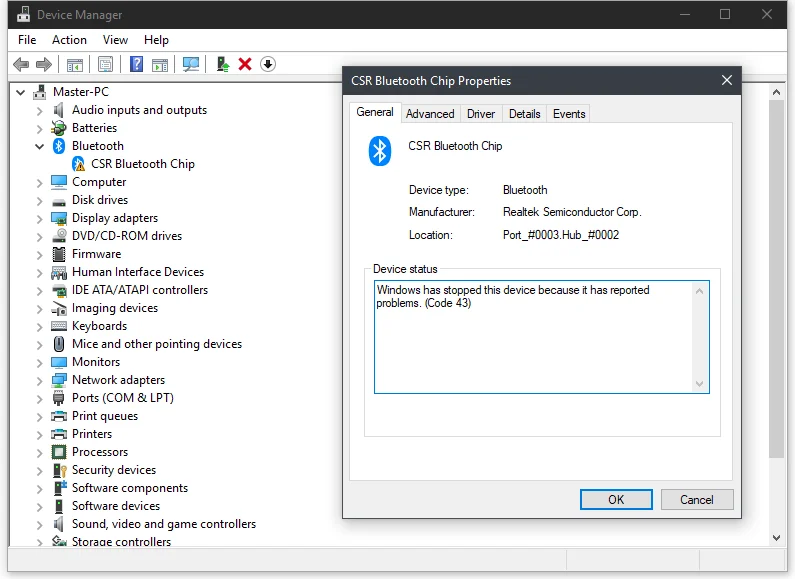Click the Action pane toolbar icon beside Help
The height and width of the screenshot is (579, 795).
160,64
